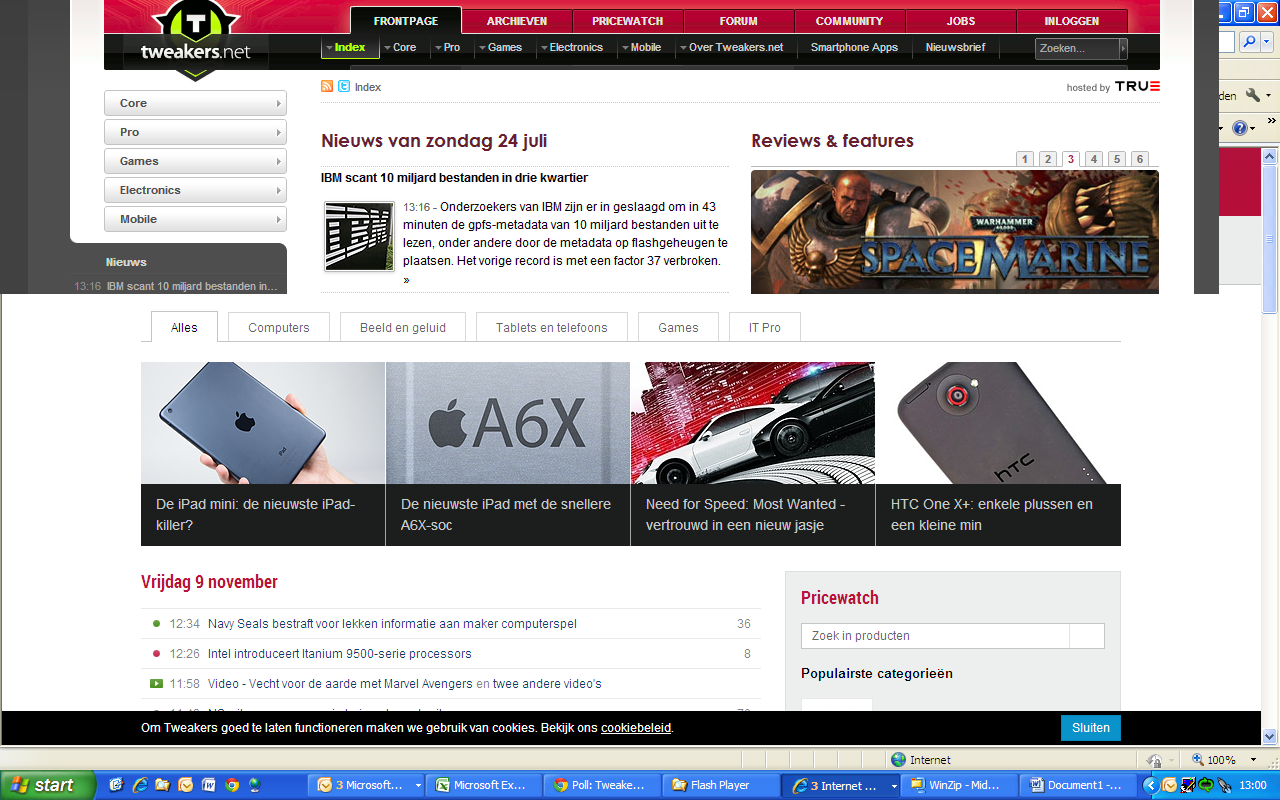Open the IE Tools wrench icon
The image size is (1280, 800).
(x=1252, y=96)
